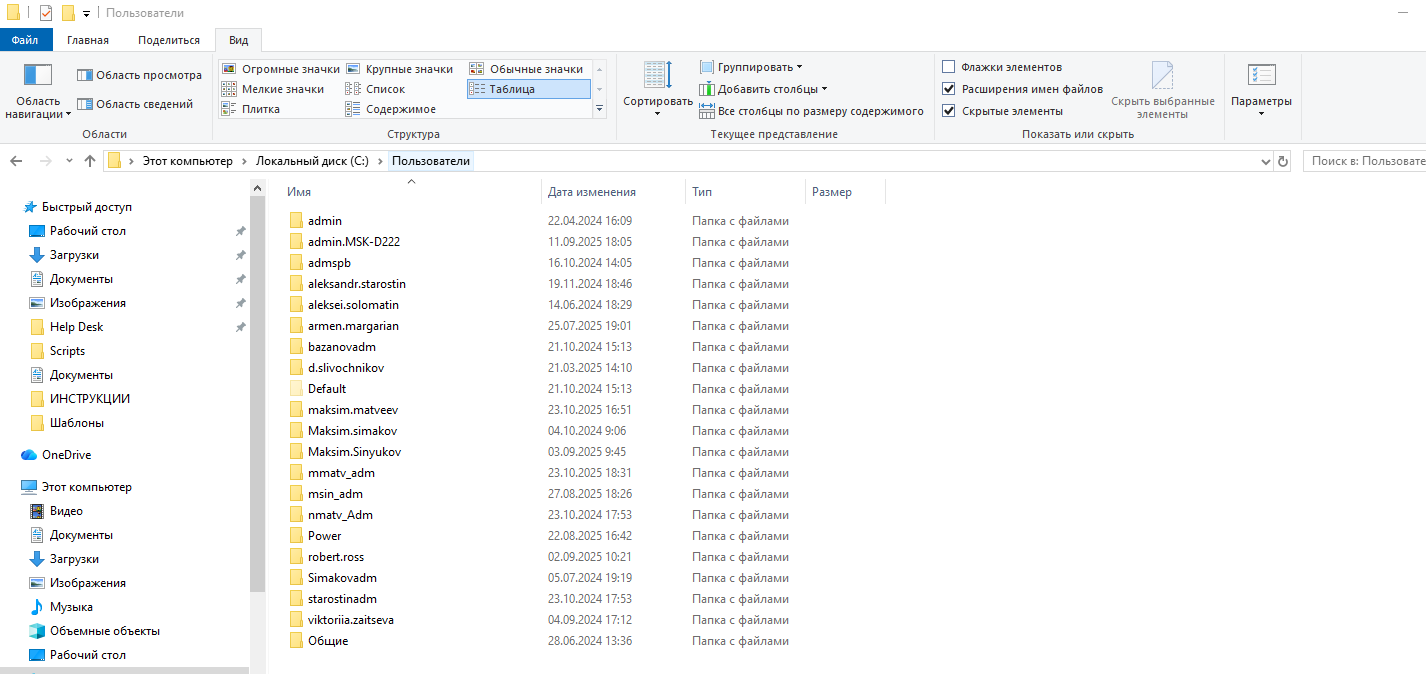Click the navigation pane vertical scrollbar
Viewport: 1426px width, 674px height.
[257, 400]
